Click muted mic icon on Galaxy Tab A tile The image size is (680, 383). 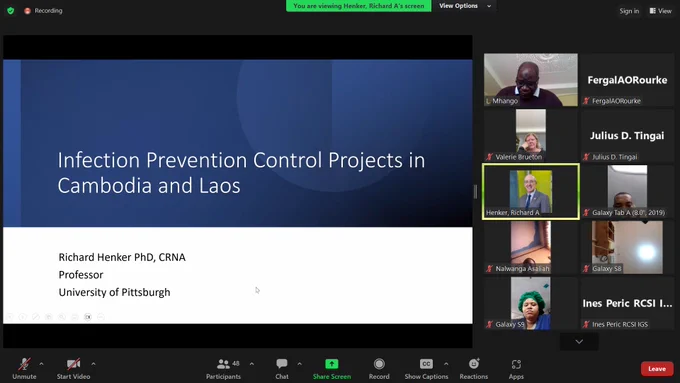click(586, 213)
